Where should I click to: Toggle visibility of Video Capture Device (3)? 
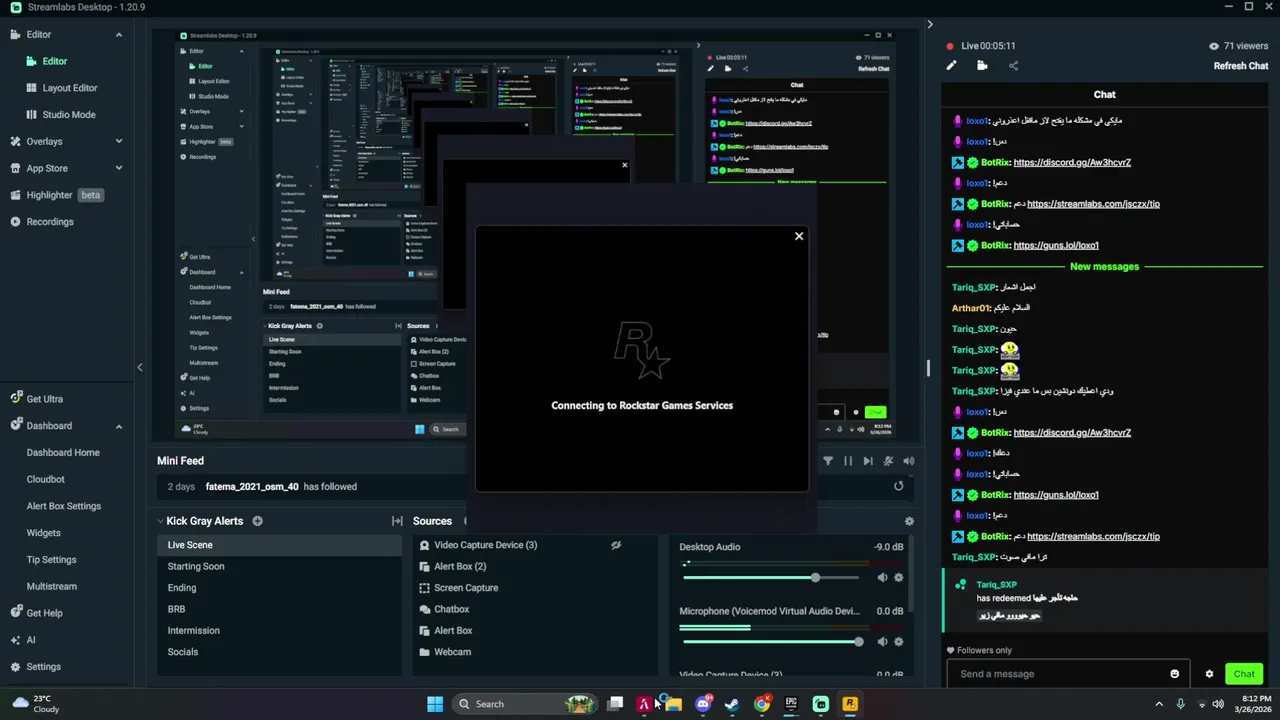point(616,545)
